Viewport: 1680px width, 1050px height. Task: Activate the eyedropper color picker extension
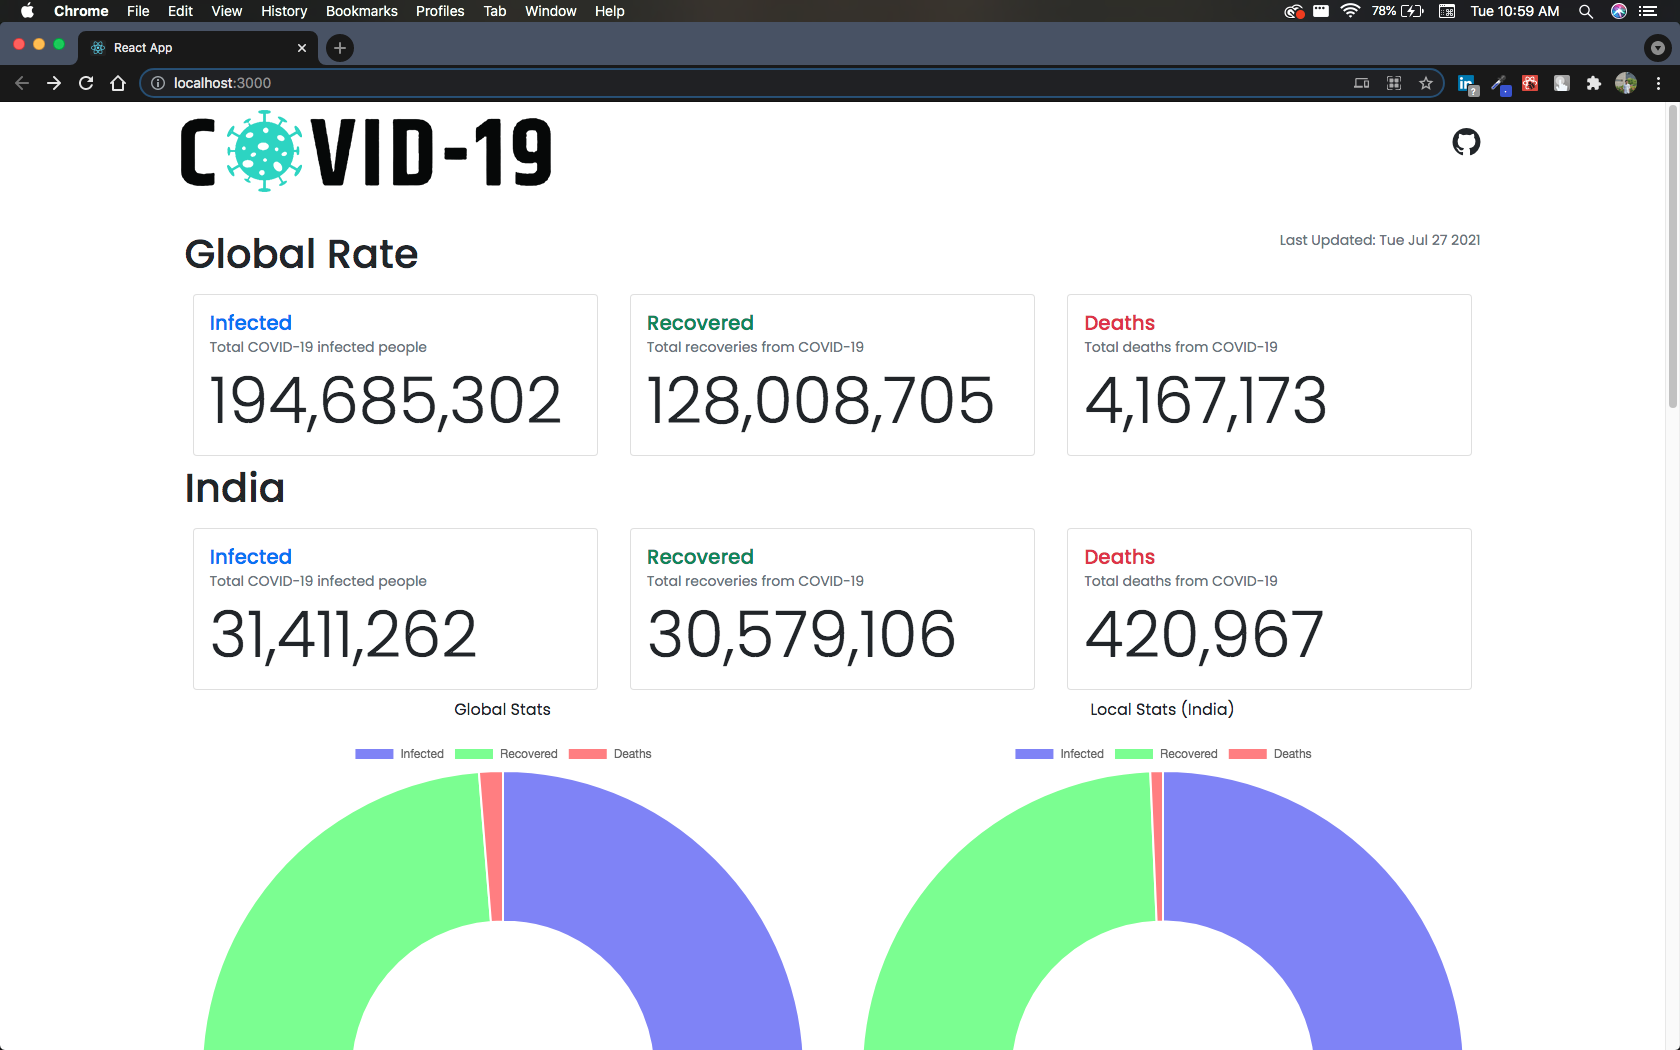click(1500, 84)
